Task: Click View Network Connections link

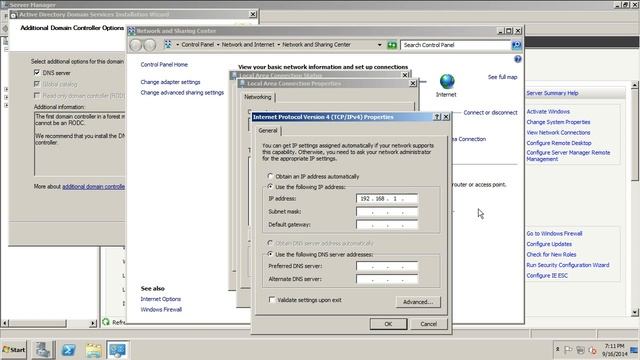Action: (558, 133)
